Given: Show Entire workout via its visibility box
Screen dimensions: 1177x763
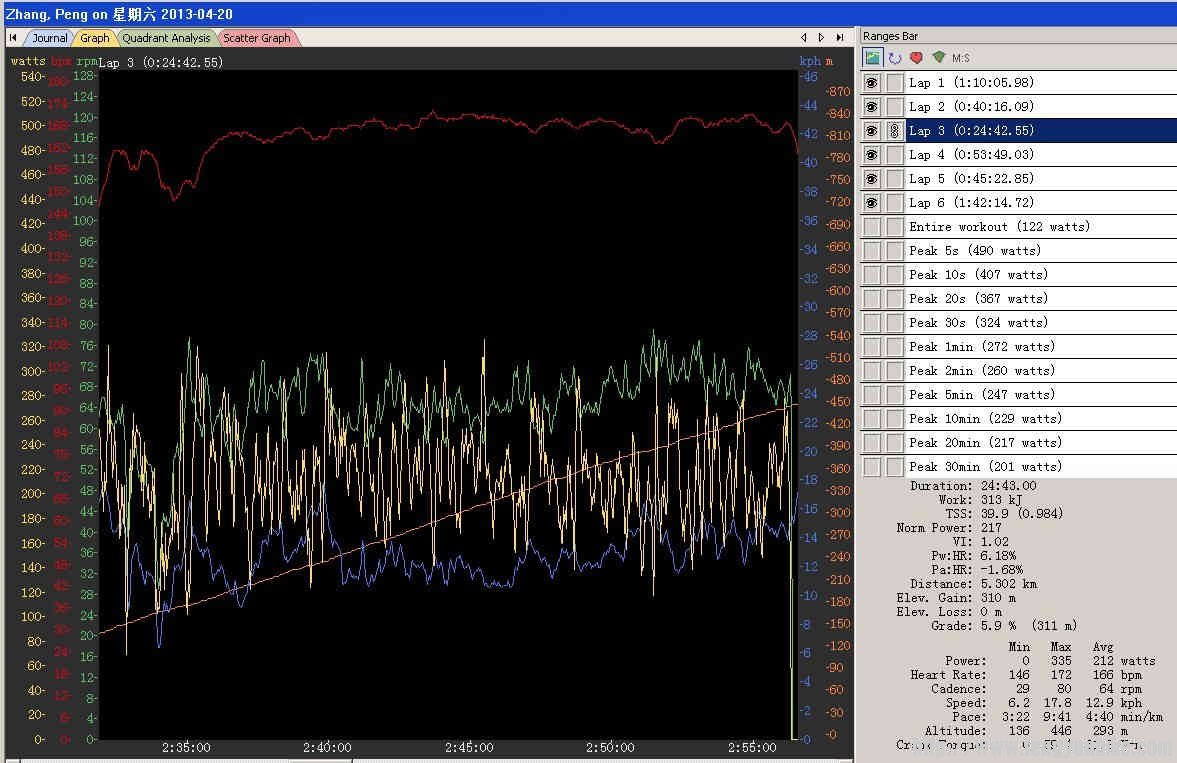Looking at the screenshot, I should pos(872,227).
